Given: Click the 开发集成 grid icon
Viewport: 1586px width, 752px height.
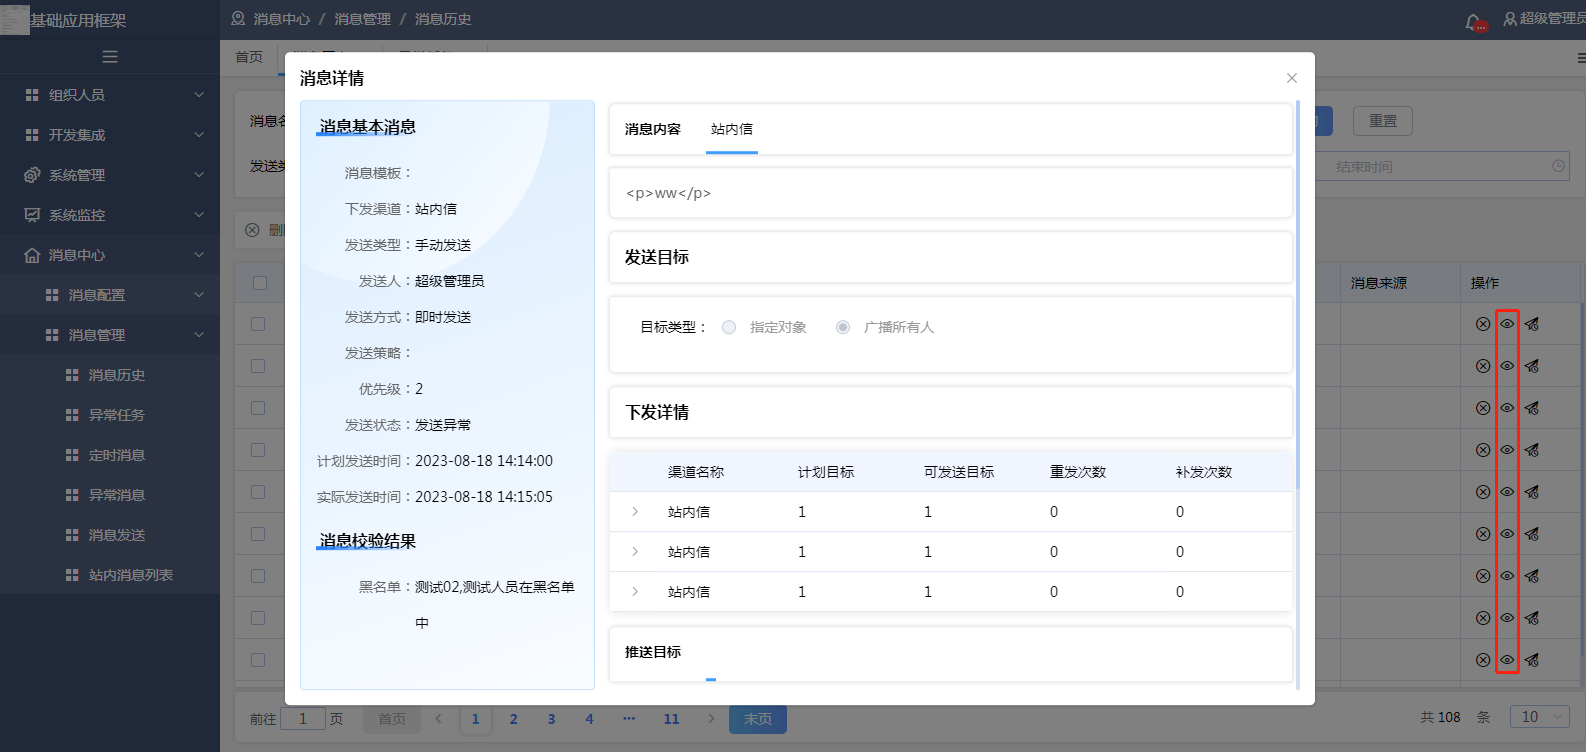Looking at the screenshot, I should 32,135.
